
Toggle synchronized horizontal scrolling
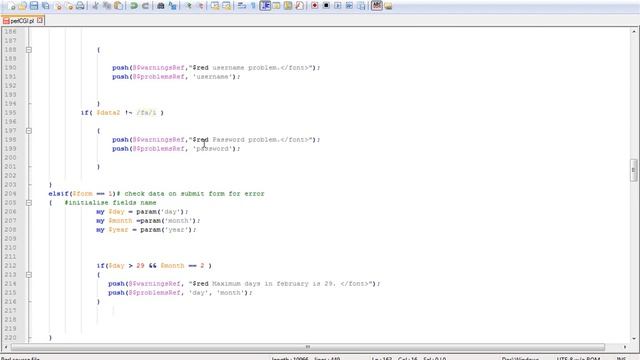pyautogui.click(x=227, y=6)
